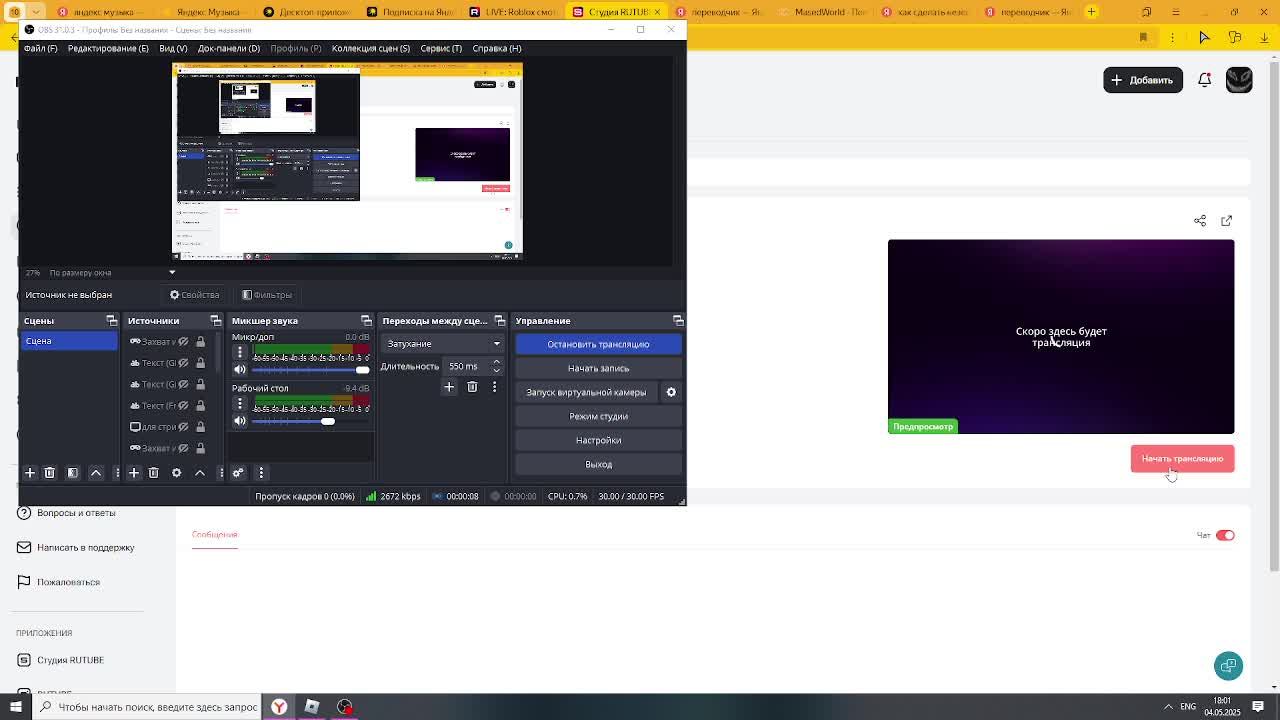Toggle lock on Текст (Fr source
This screenshot has width=1280, height=720.
pos(200,405)
